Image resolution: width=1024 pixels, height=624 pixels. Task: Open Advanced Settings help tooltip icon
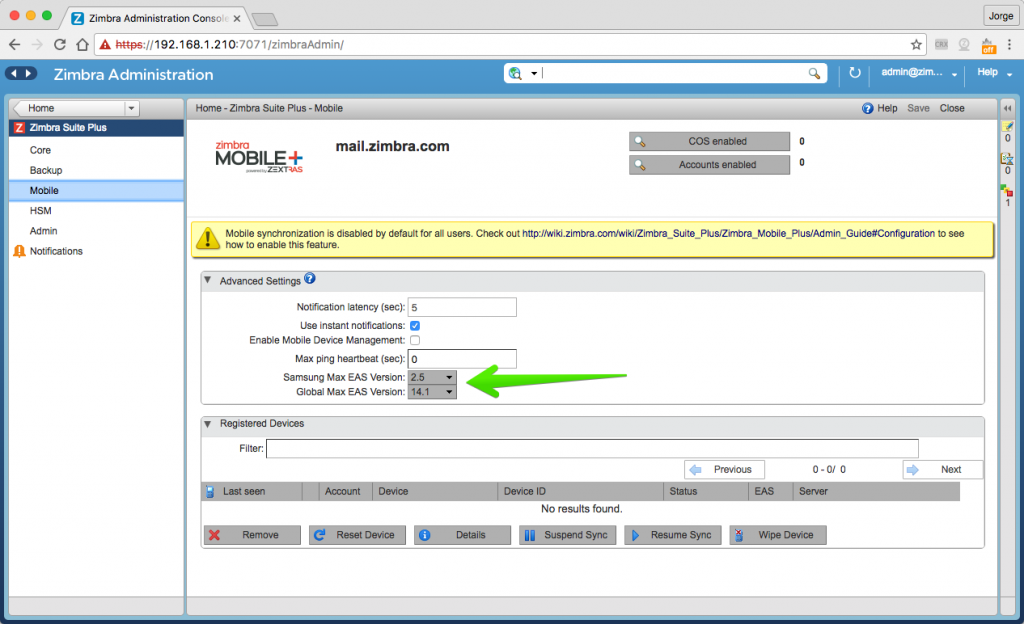(310, 279)
